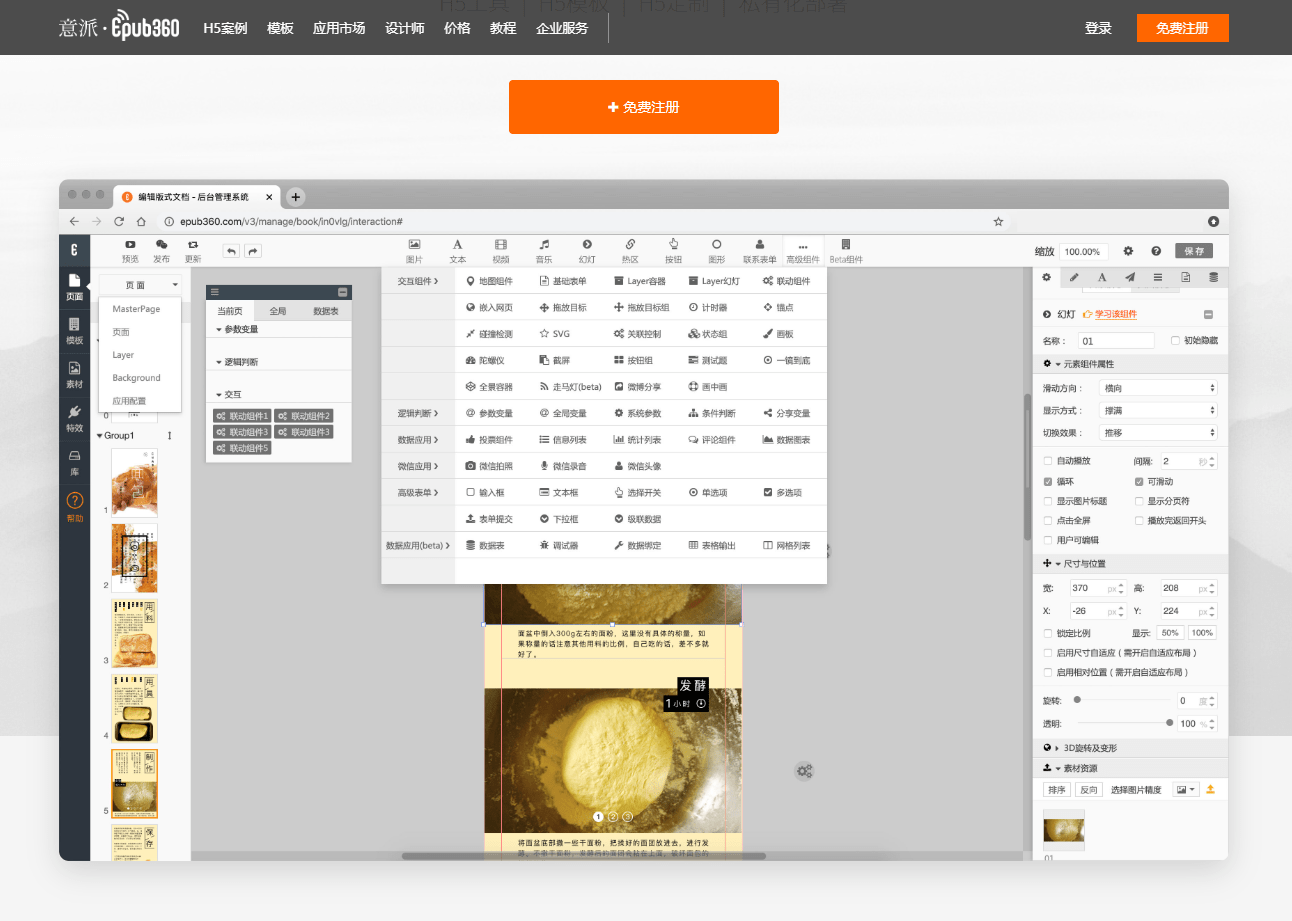Open the 切换效果 dropdown showing 推移

point(1157,433)
